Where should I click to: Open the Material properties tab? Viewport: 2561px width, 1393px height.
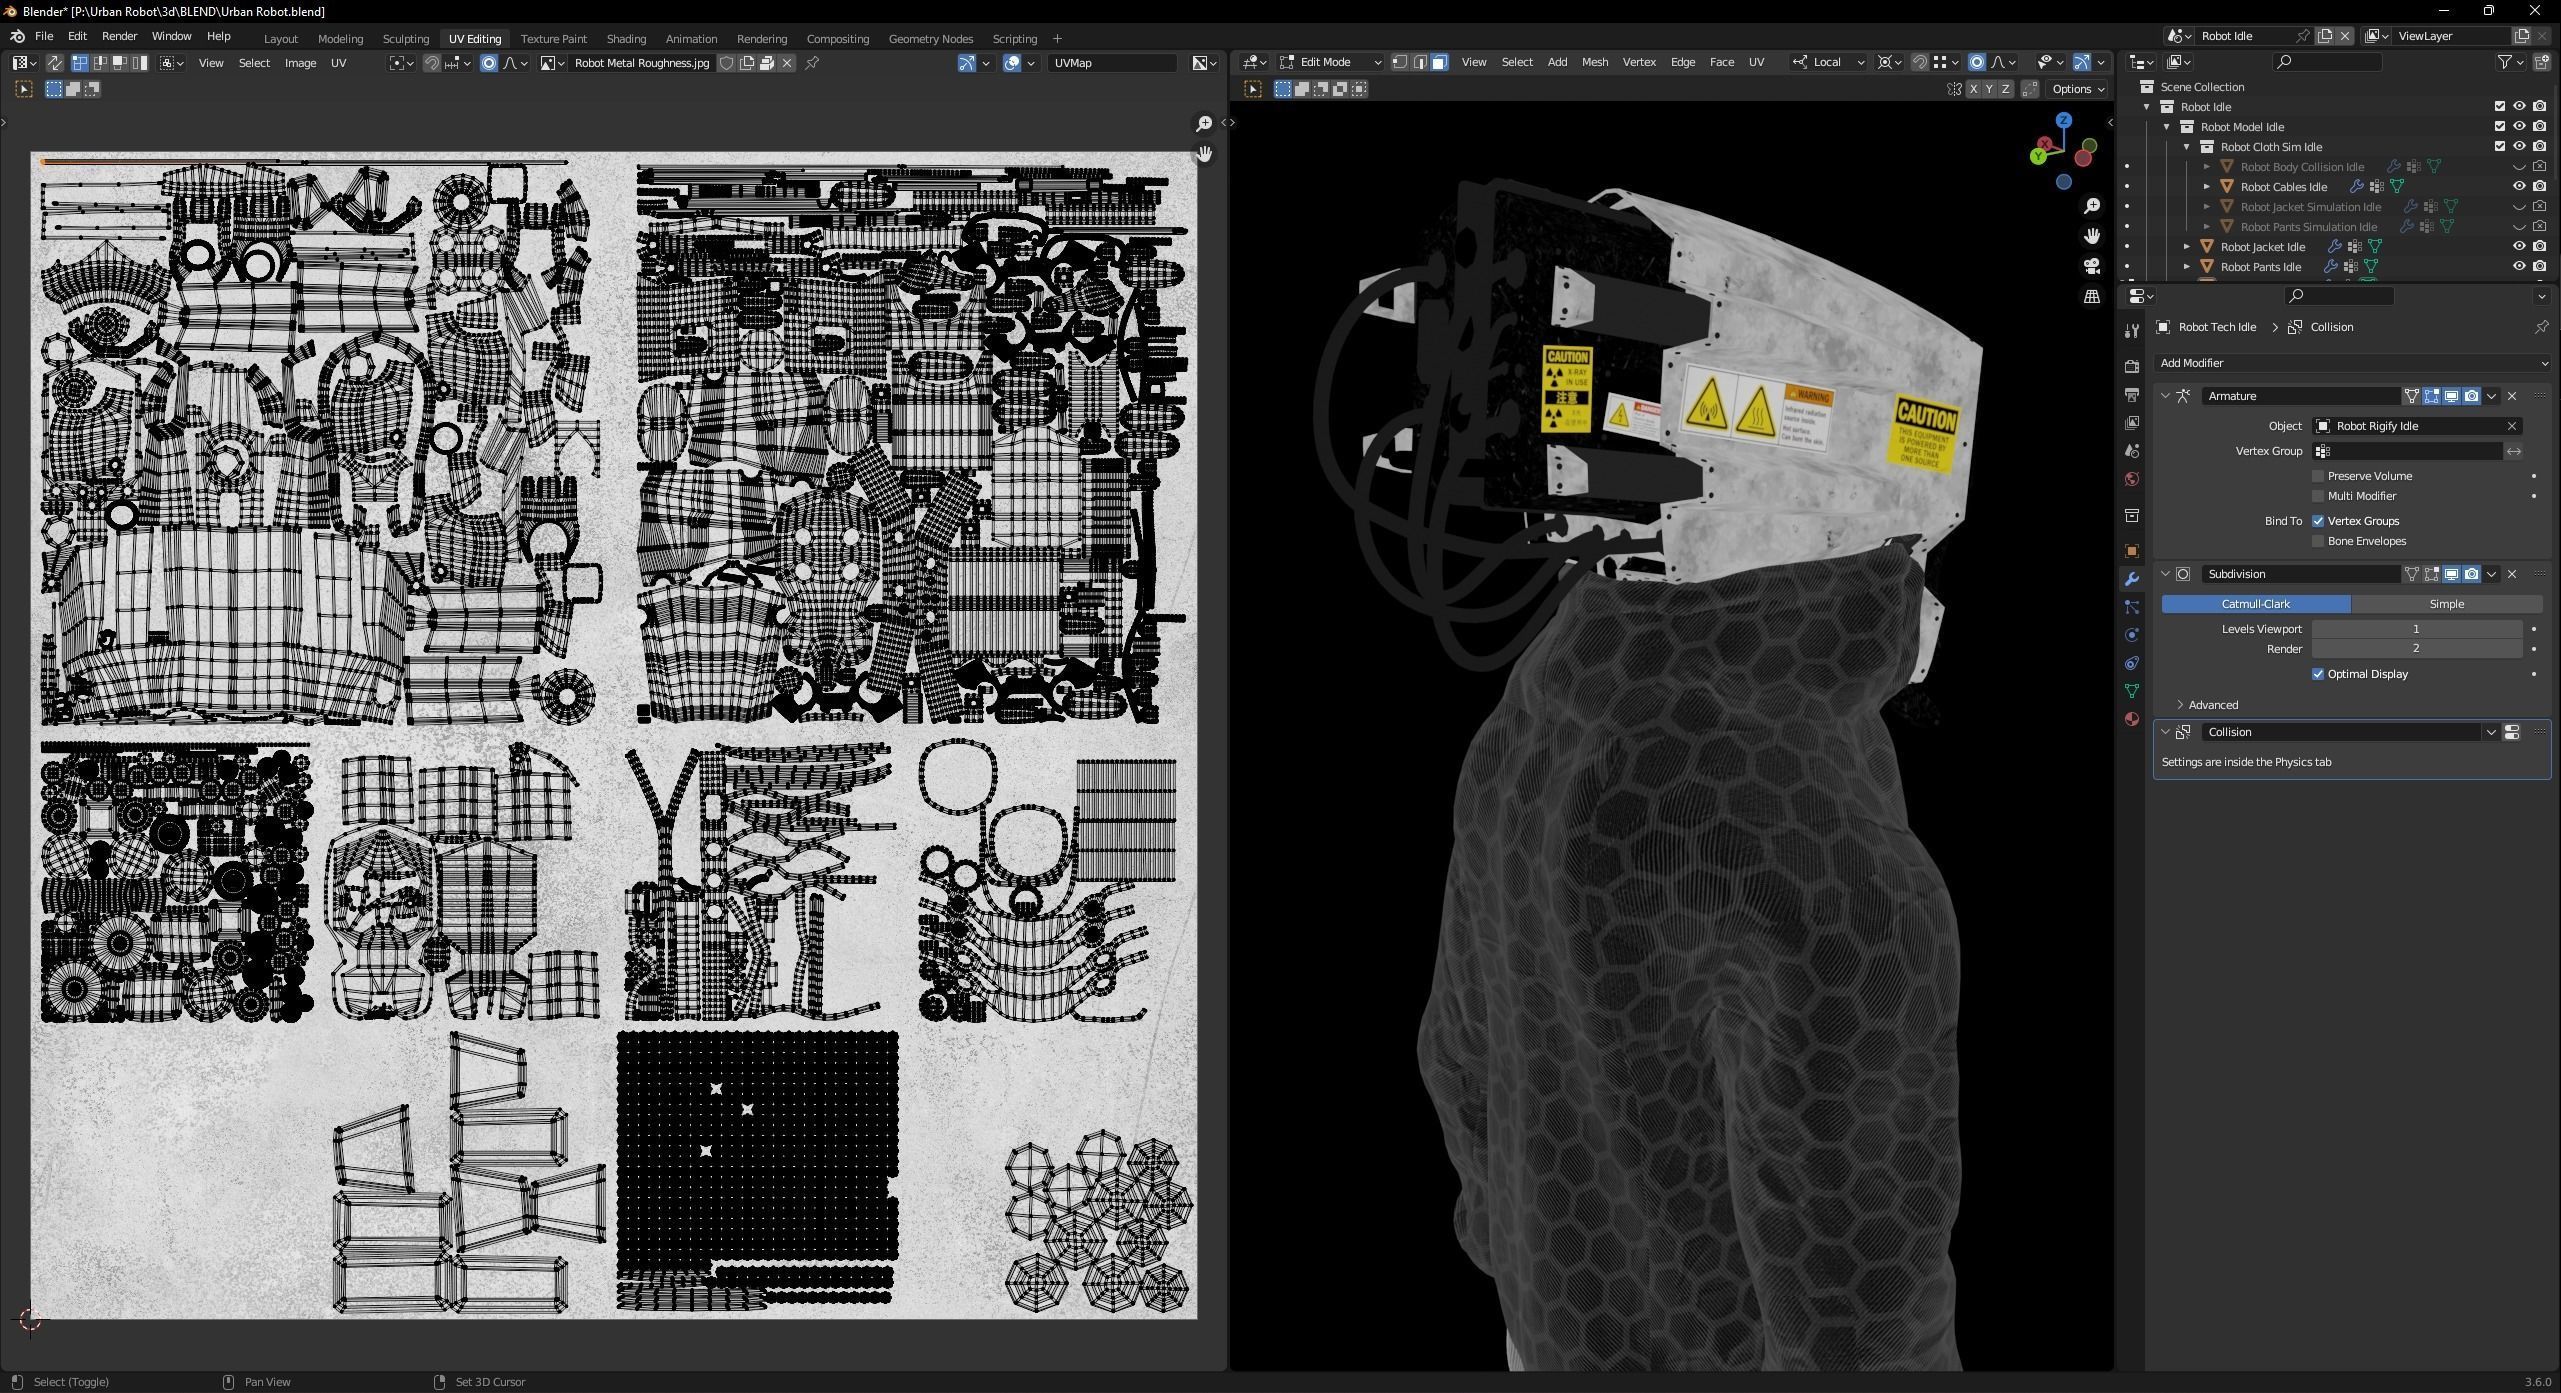click(2131, 719)
